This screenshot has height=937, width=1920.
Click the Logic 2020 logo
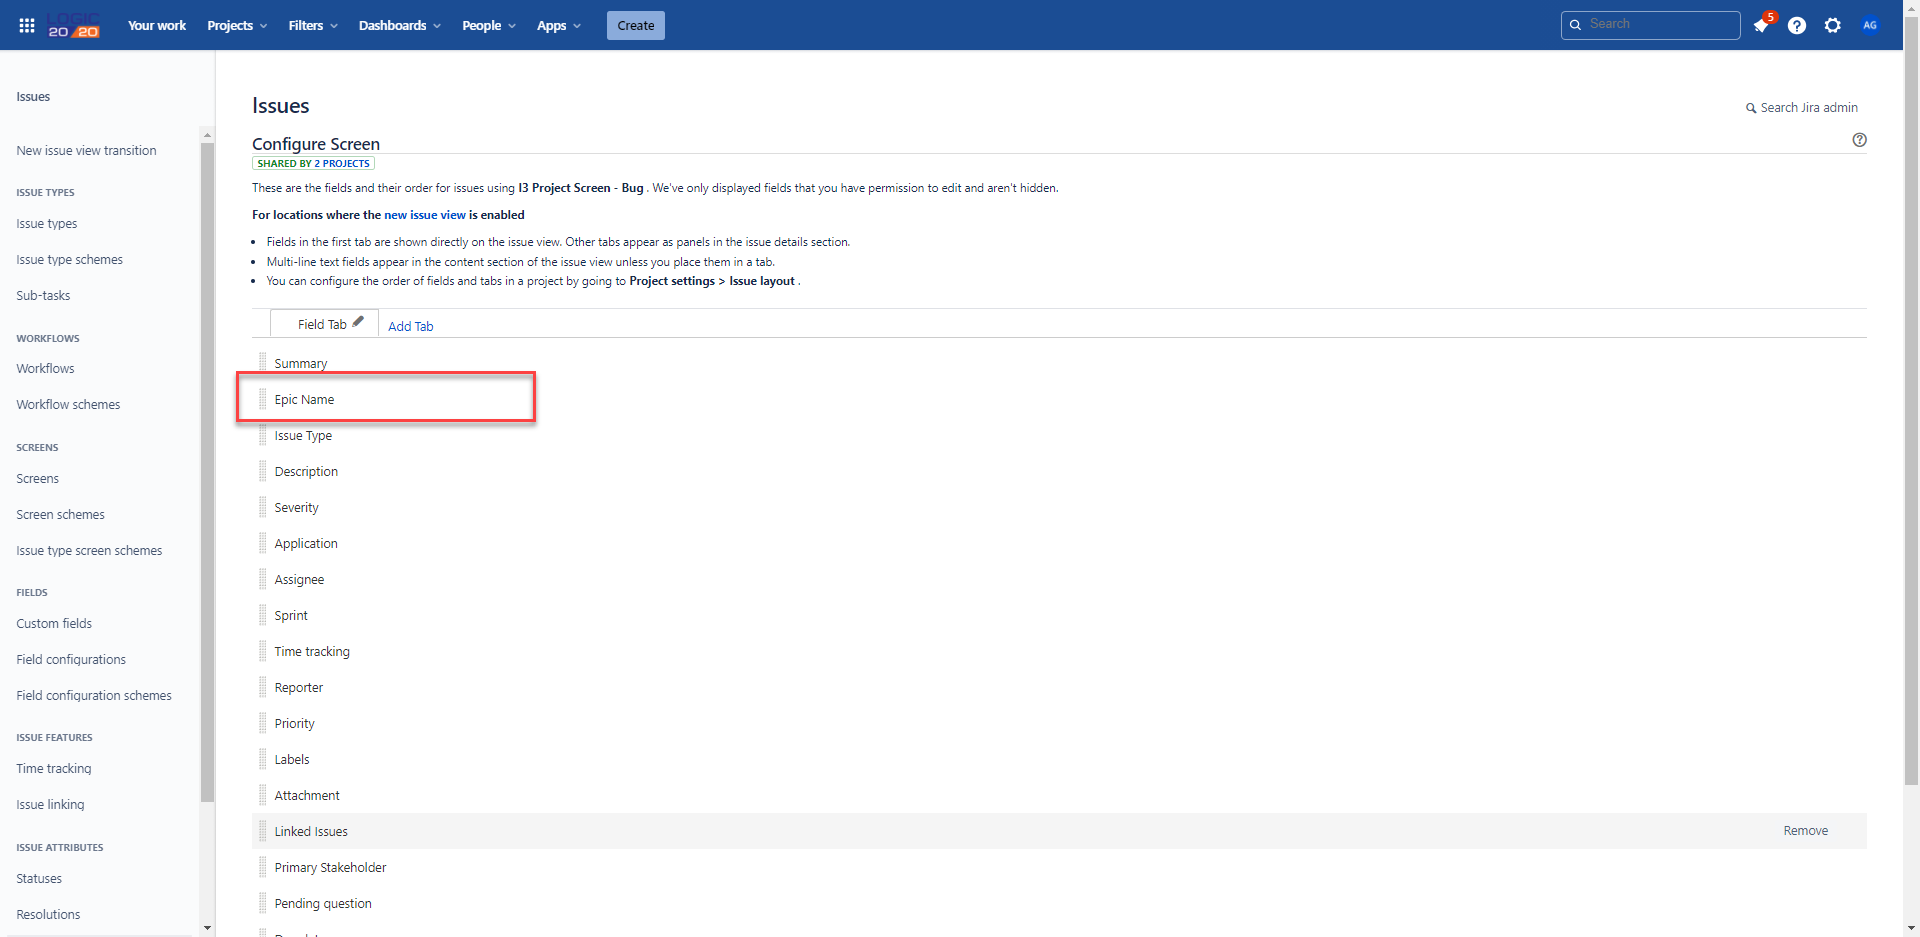(74, 25)
